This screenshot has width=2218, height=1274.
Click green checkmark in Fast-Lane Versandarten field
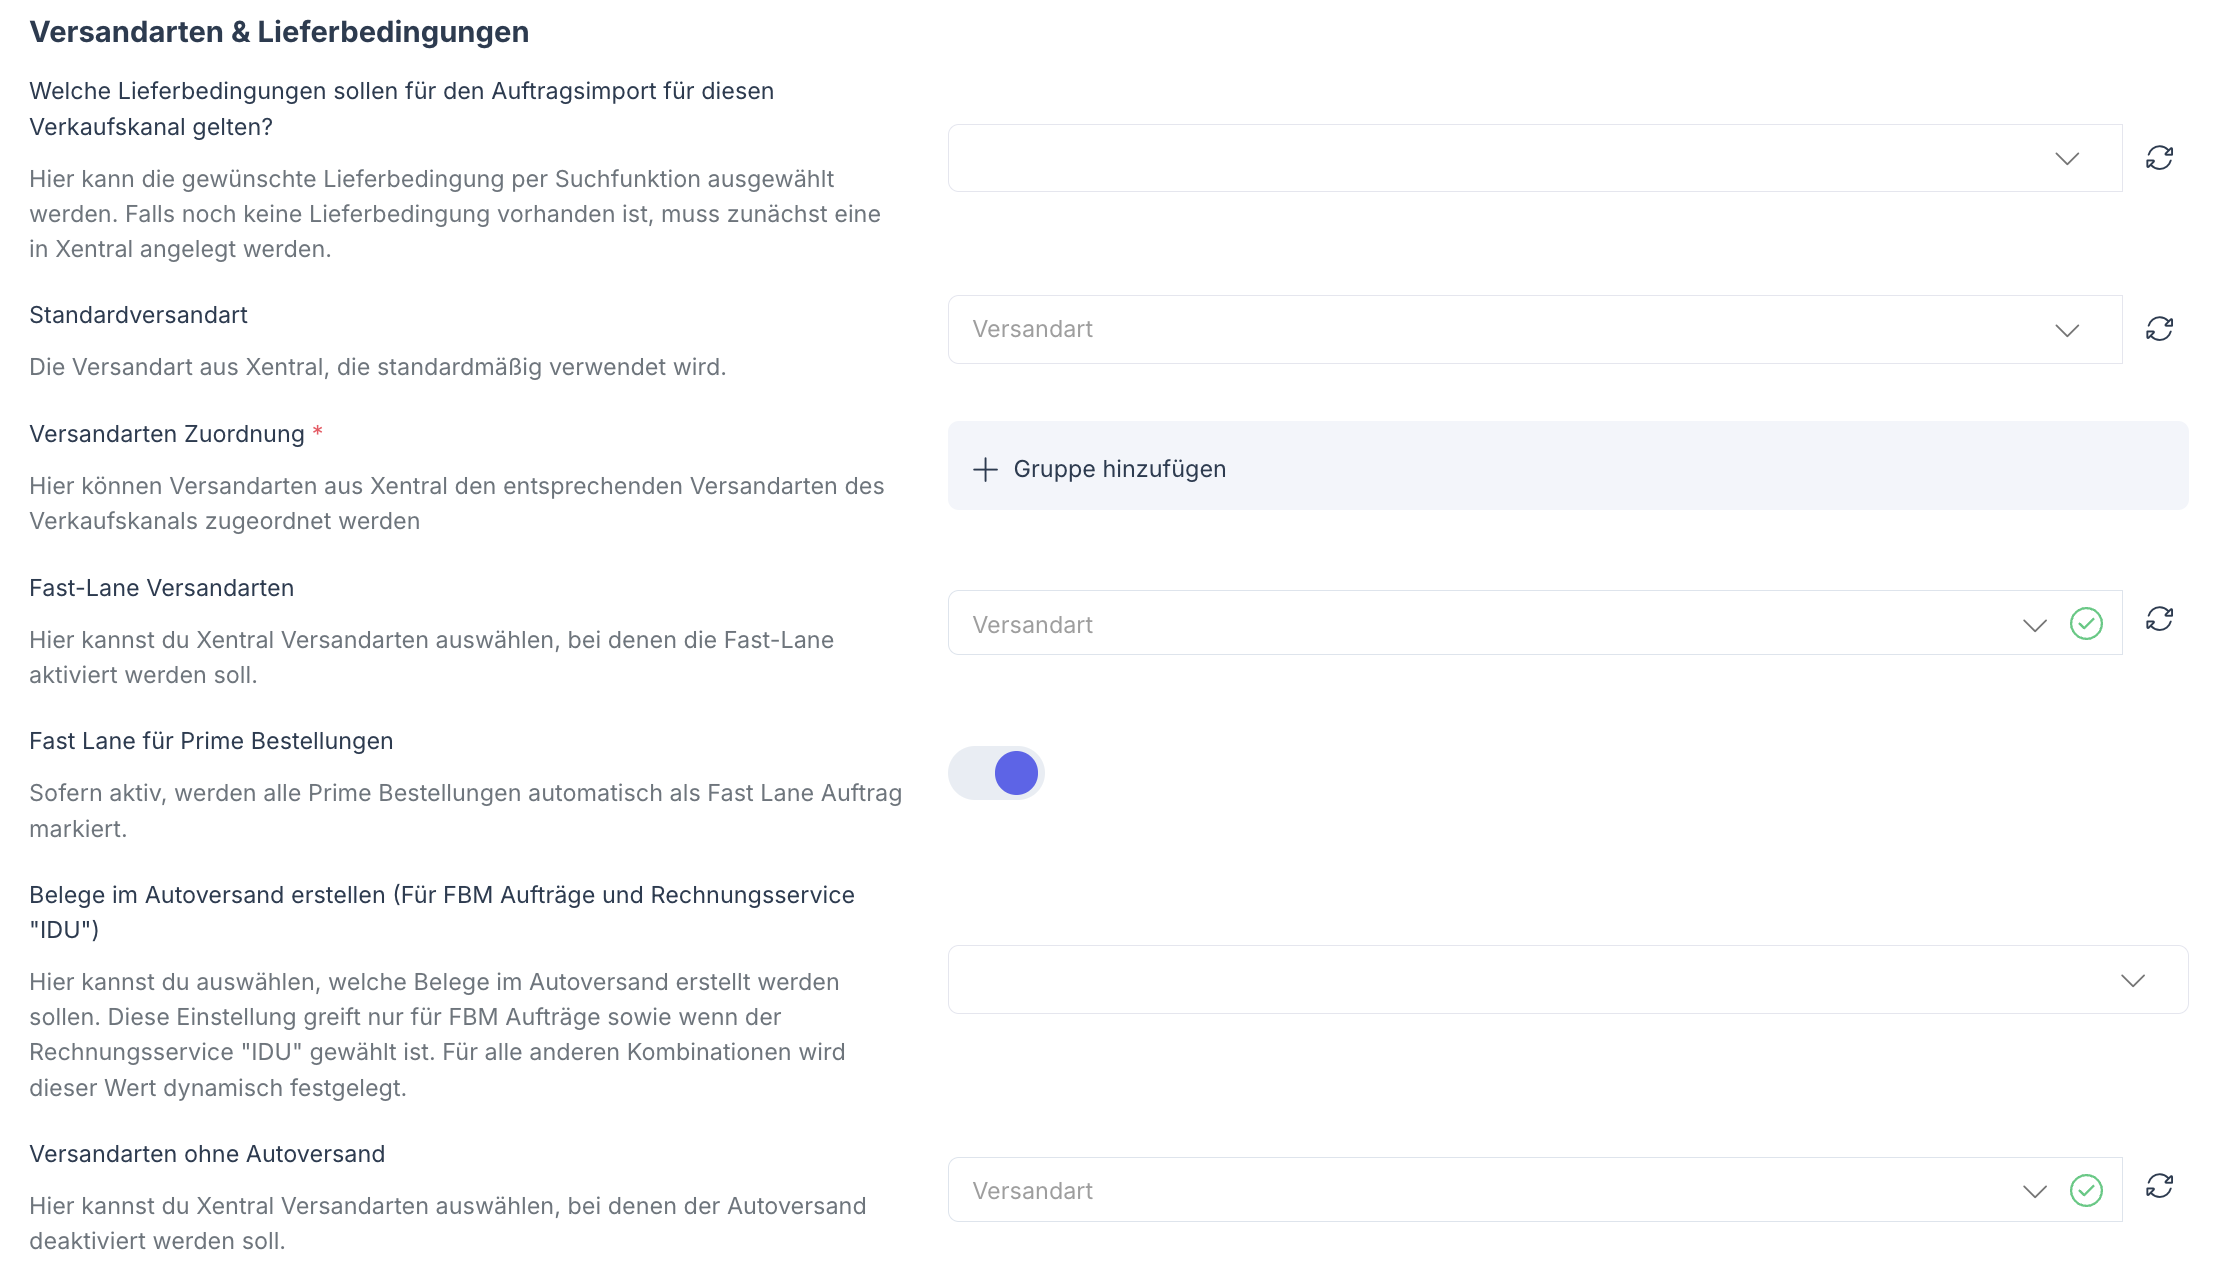click(x=2086, y=624)
